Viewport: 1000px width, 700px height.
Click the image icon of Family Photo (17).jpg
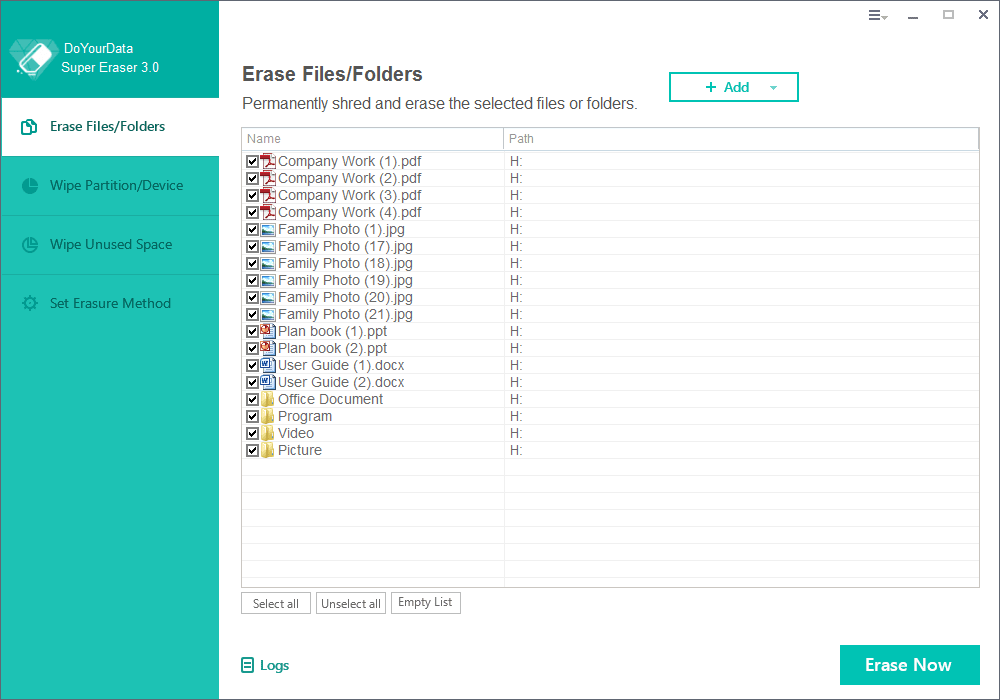click(x=268, y=247)
